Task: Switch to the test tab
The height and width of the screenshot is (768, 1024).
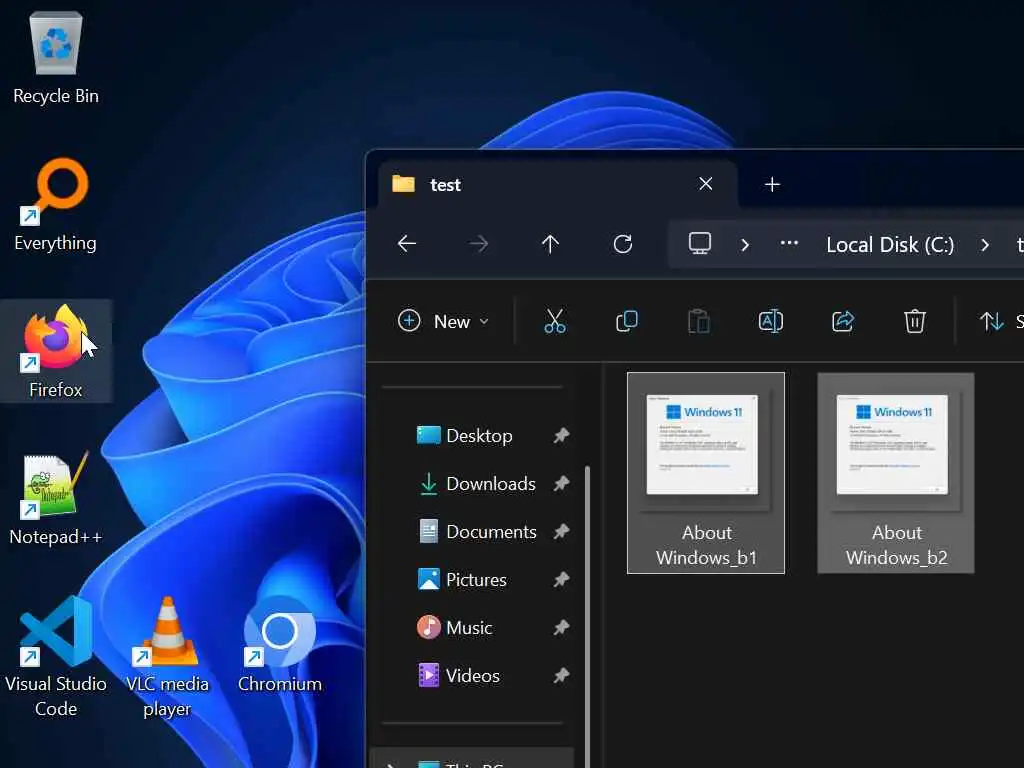Action: pos(557,185)
